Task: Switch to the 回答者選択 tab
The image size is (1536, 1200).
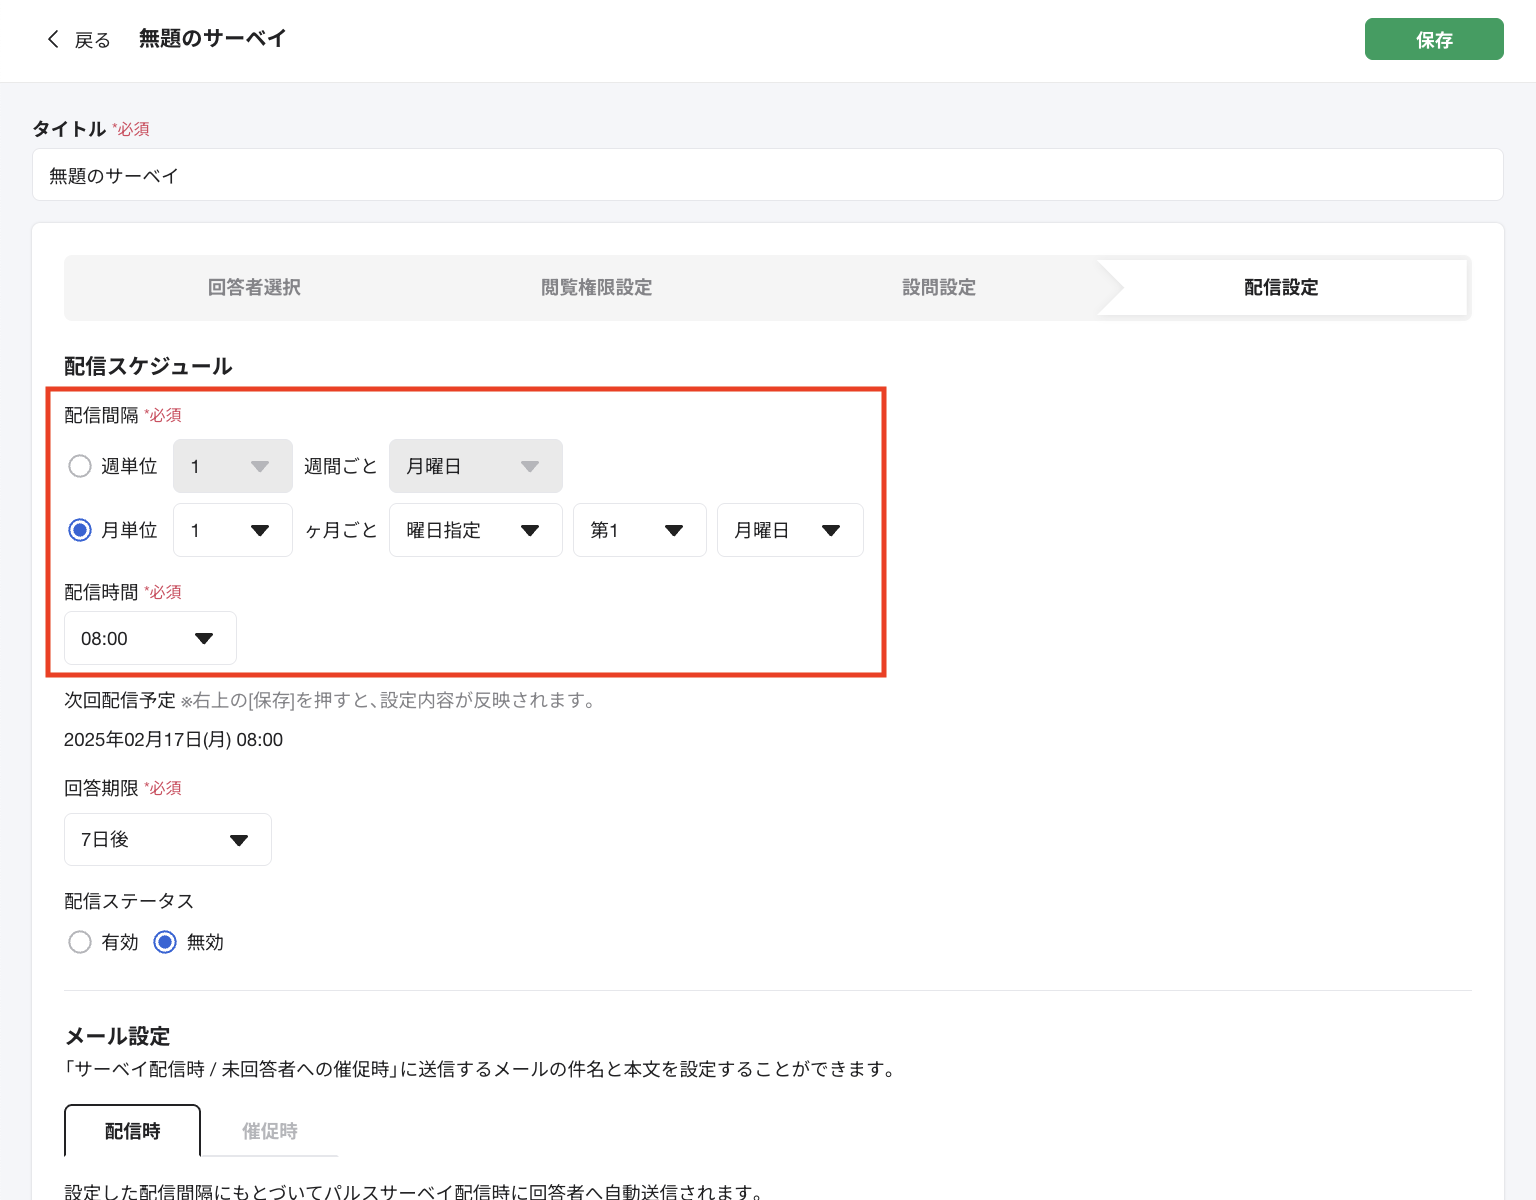Action: (253, 287)
